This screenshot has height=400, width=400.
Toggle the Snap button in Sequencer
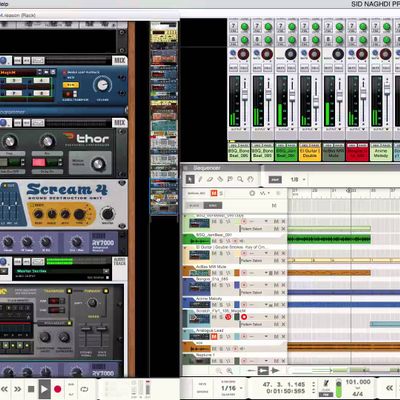coord(275,179)
